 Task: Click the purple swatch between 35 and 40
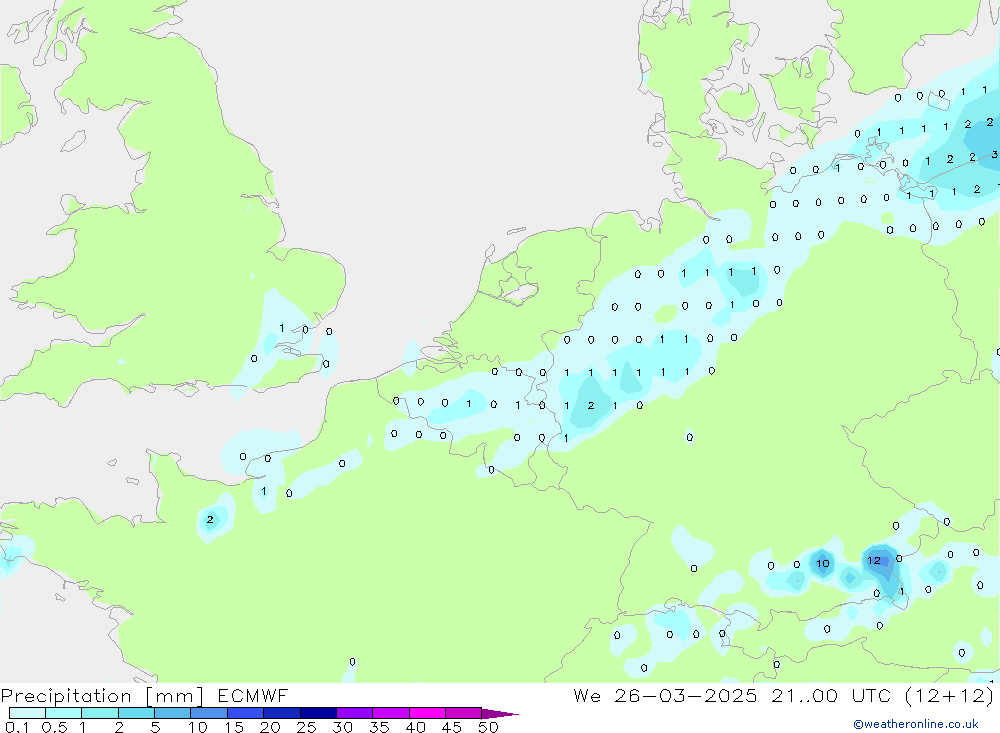[x=391, y=713]
